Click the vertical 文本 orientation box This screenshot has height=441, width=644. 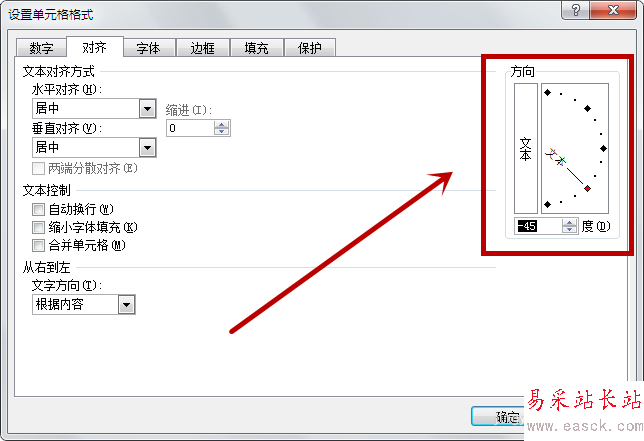point(526,148)
